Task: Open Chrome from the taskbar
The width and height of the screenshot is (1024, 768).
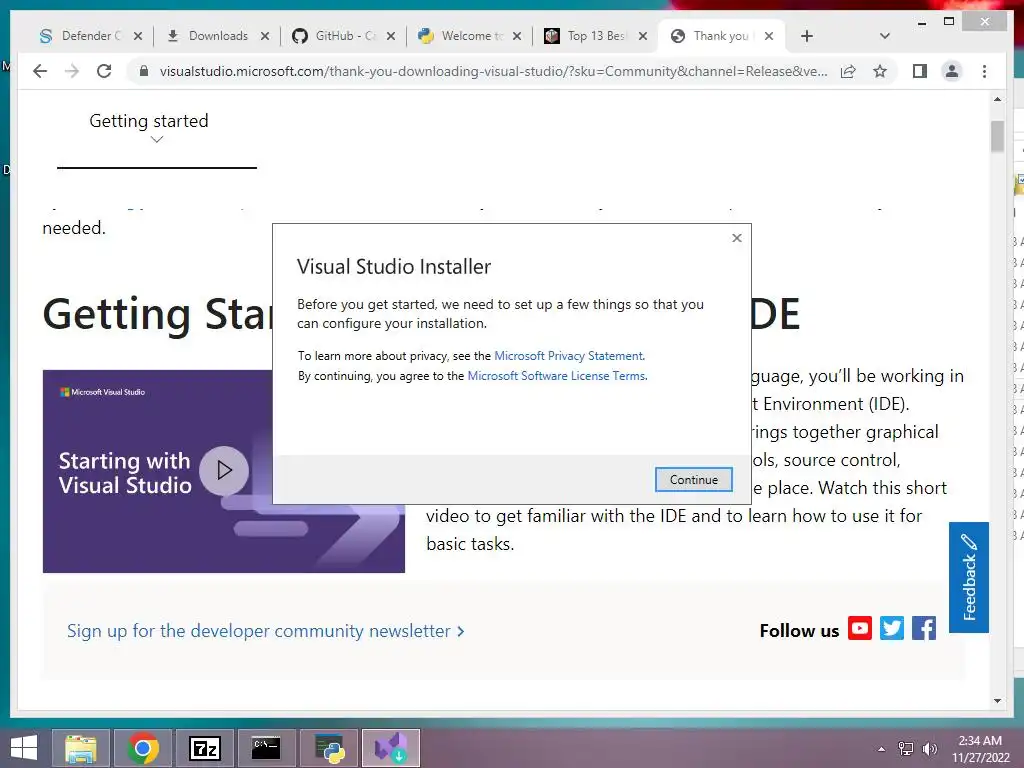Action: (143, 748)
